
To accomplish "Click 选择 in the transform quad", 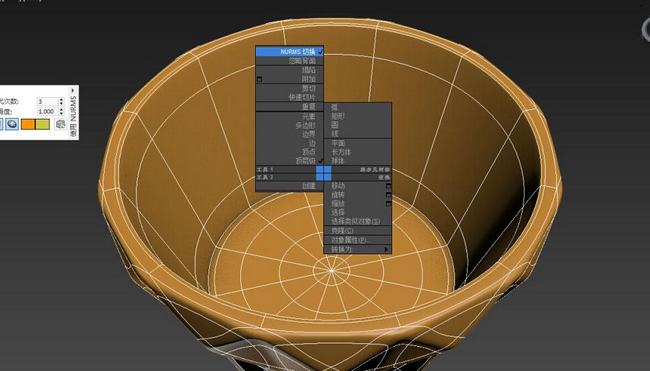I will pyautogui.click(x=357, y=213).
